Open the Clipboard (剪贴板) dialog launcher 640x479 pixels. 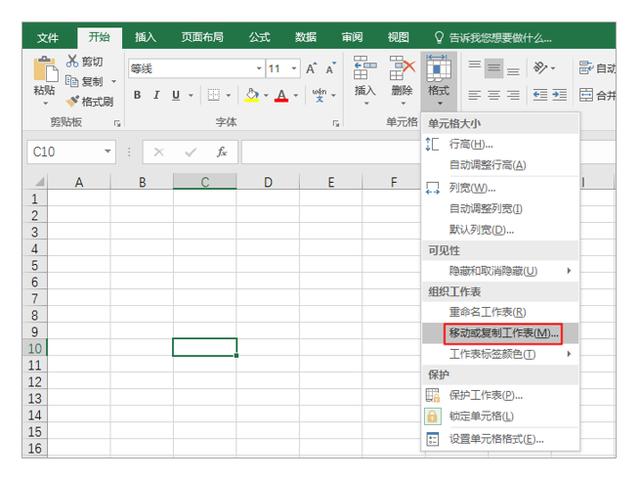pyautogui.click(x=117, y=123)
